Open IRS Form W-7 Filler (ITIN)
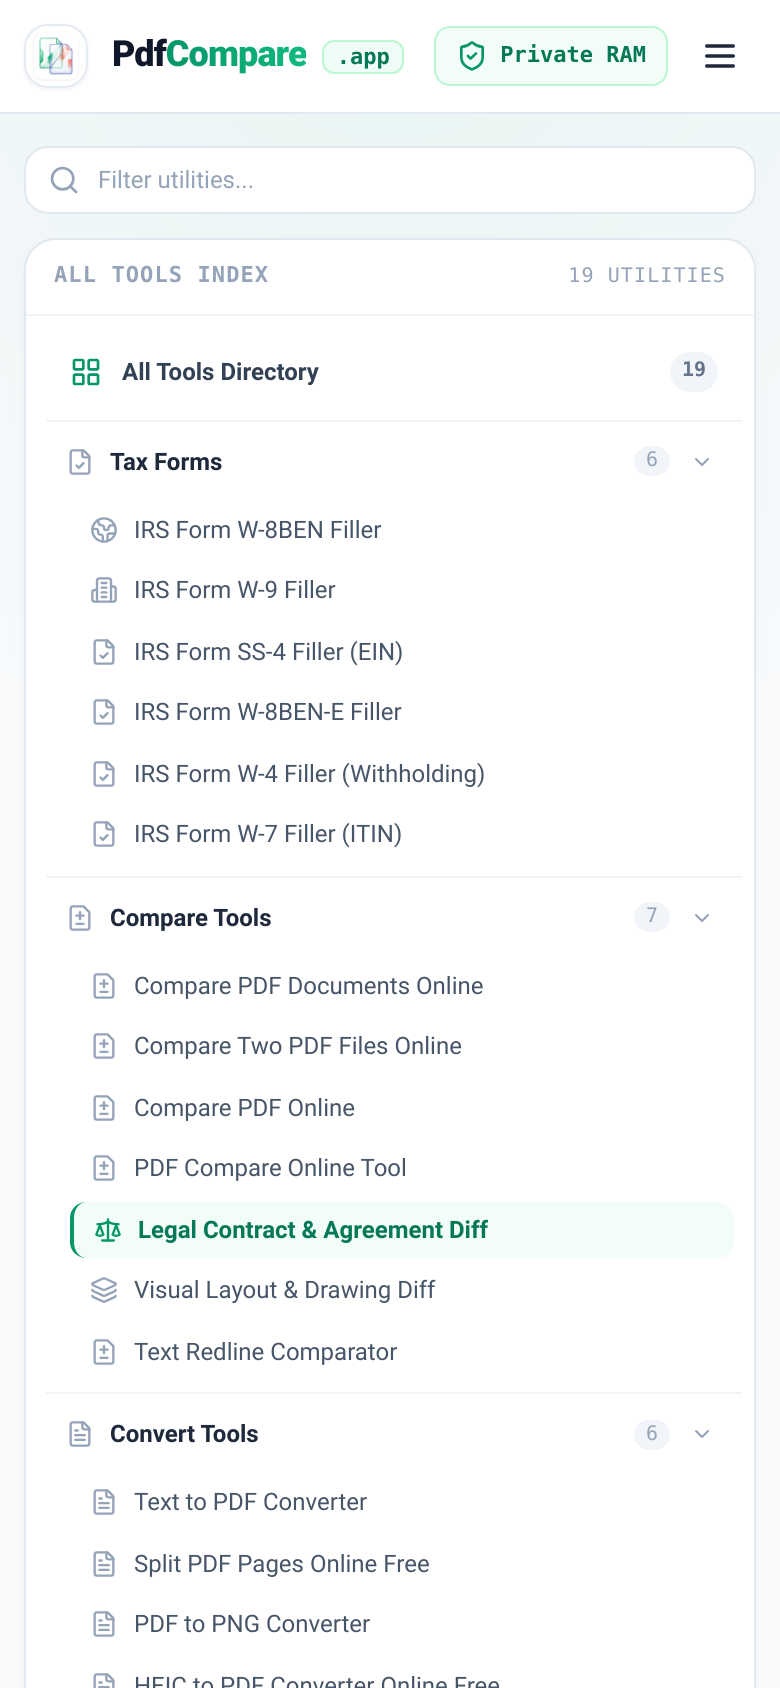The image size is (780, 1688). [x=402, y=834]
